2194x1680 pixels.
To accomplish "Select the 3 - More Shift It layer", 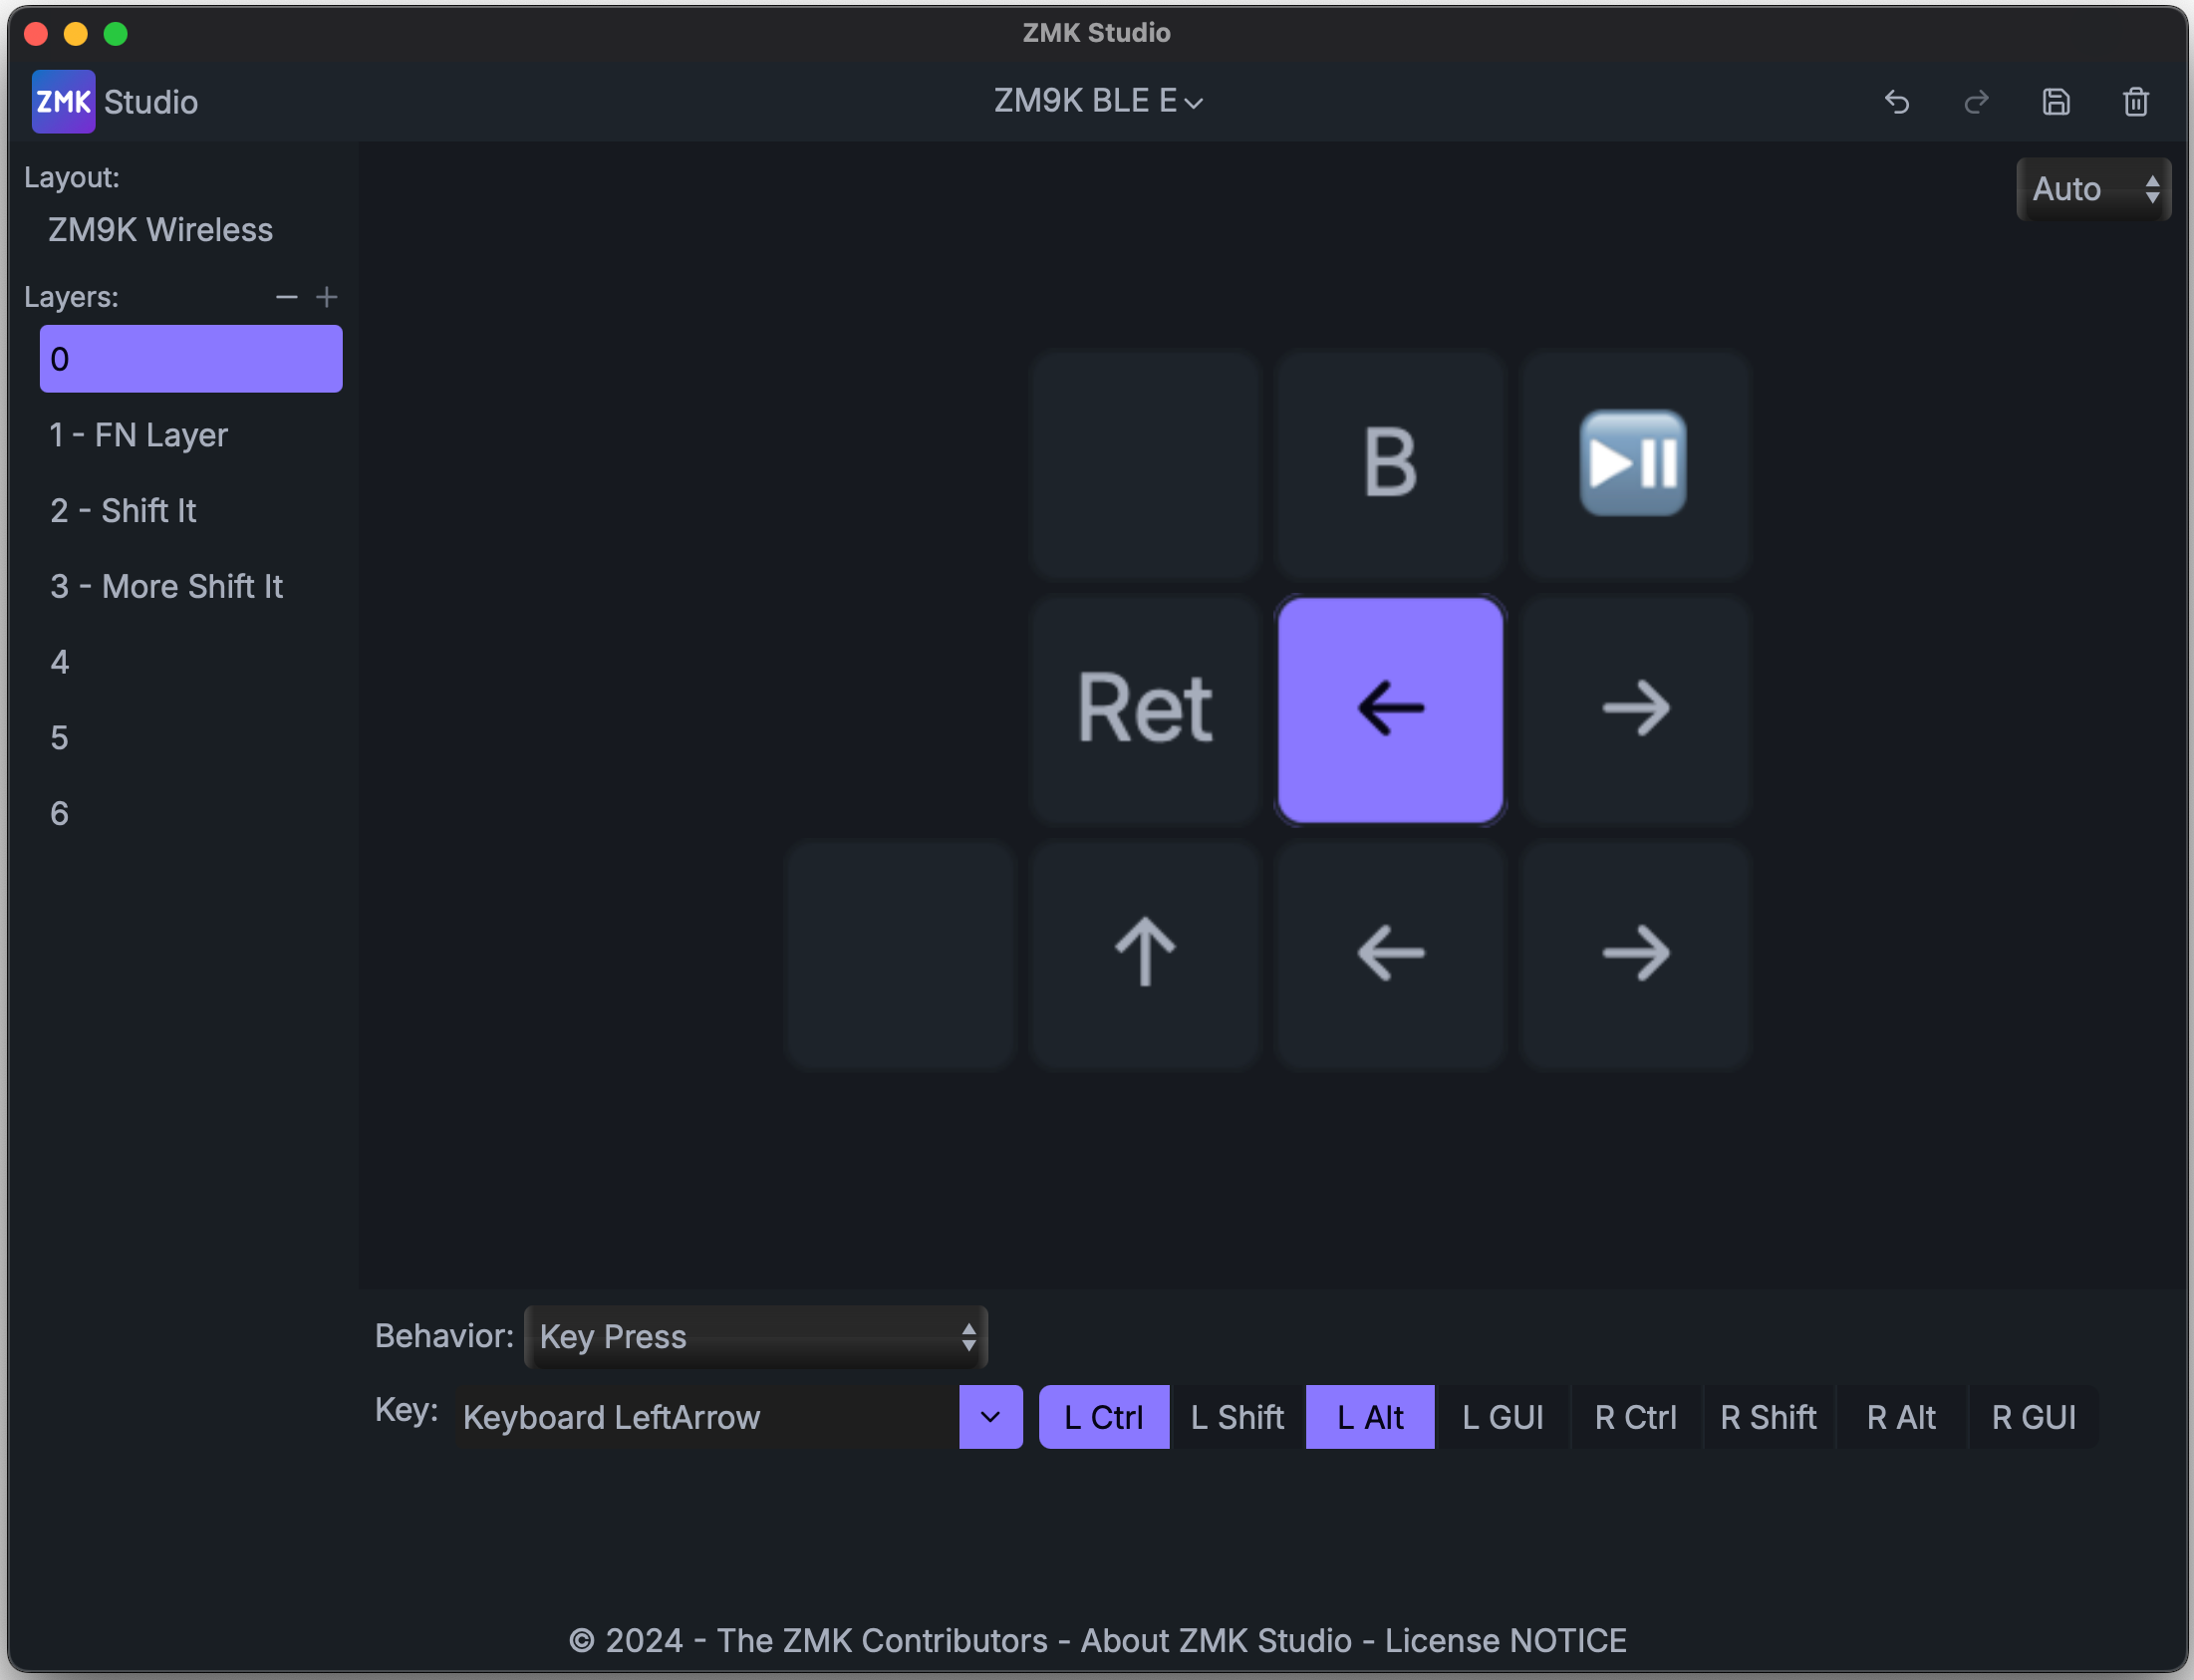I will (x=191, y=586).
